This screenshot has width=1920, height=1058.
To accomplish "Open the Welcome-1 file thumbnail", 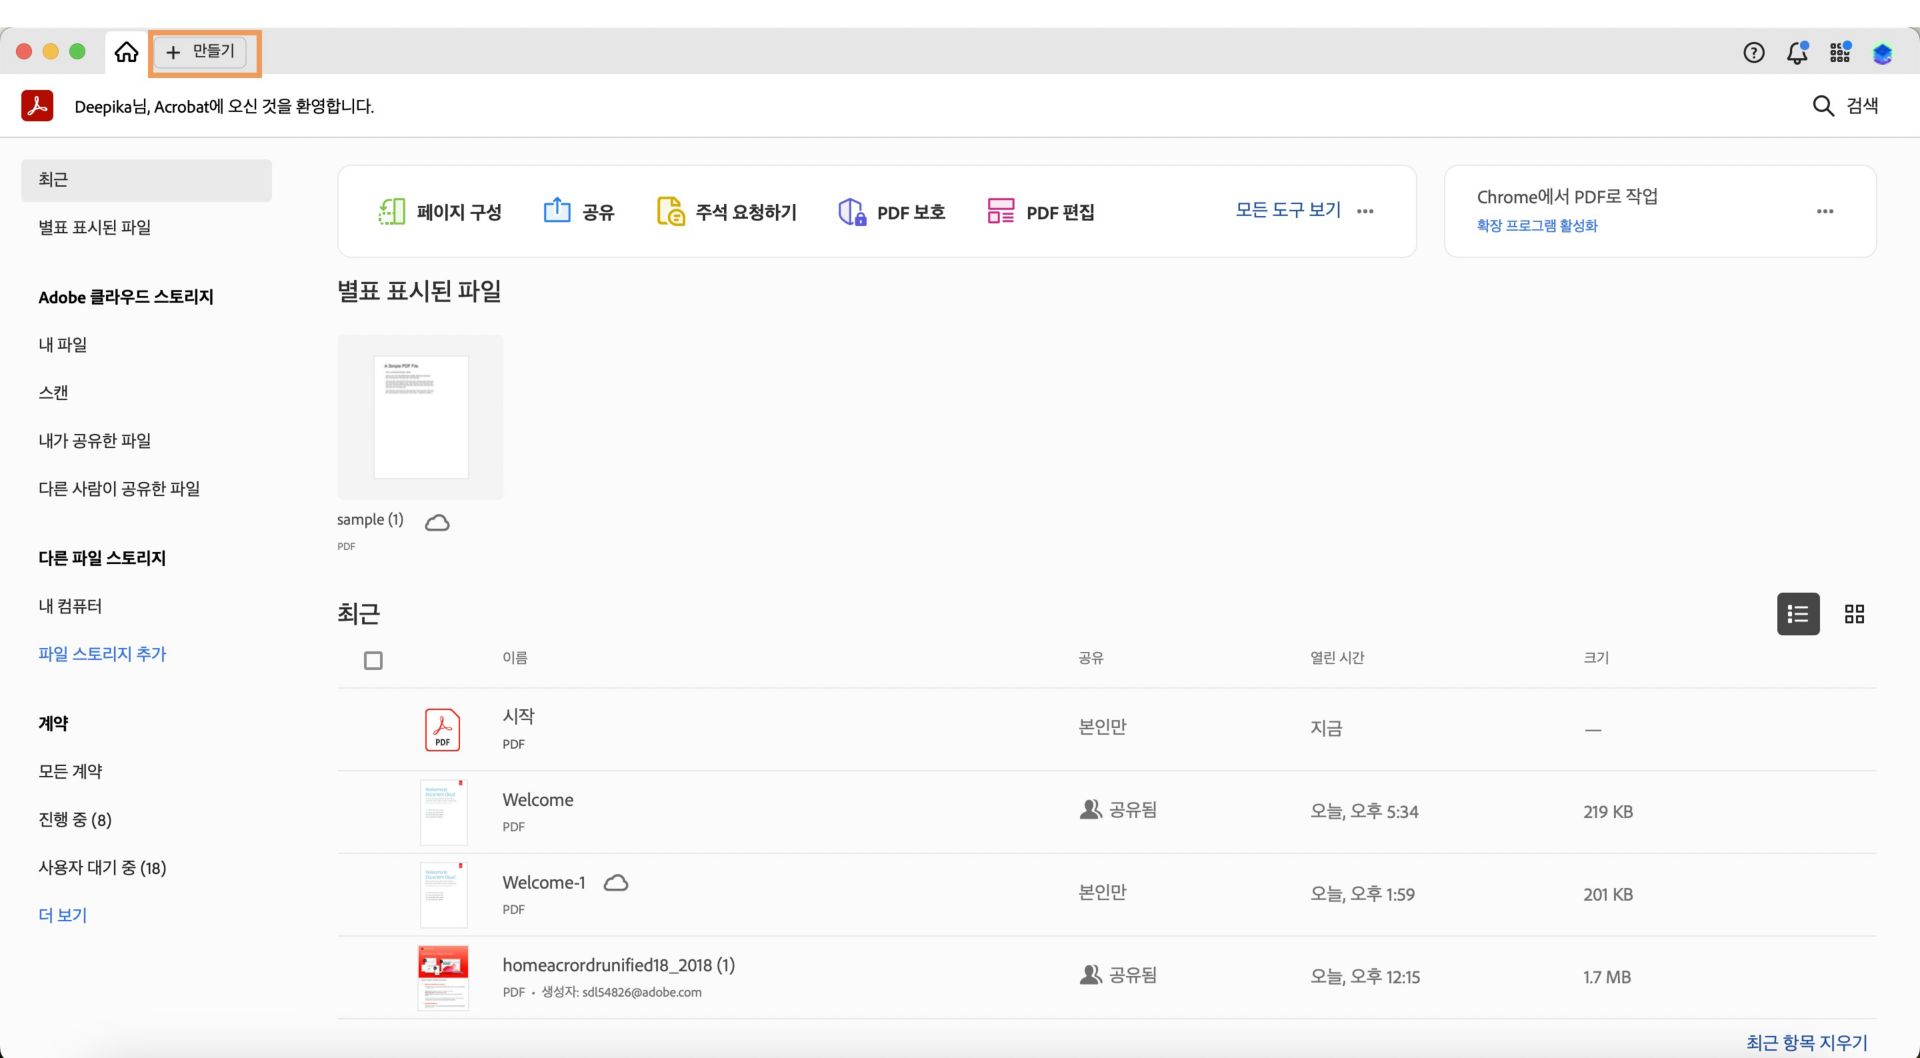I will coord(443,895).
